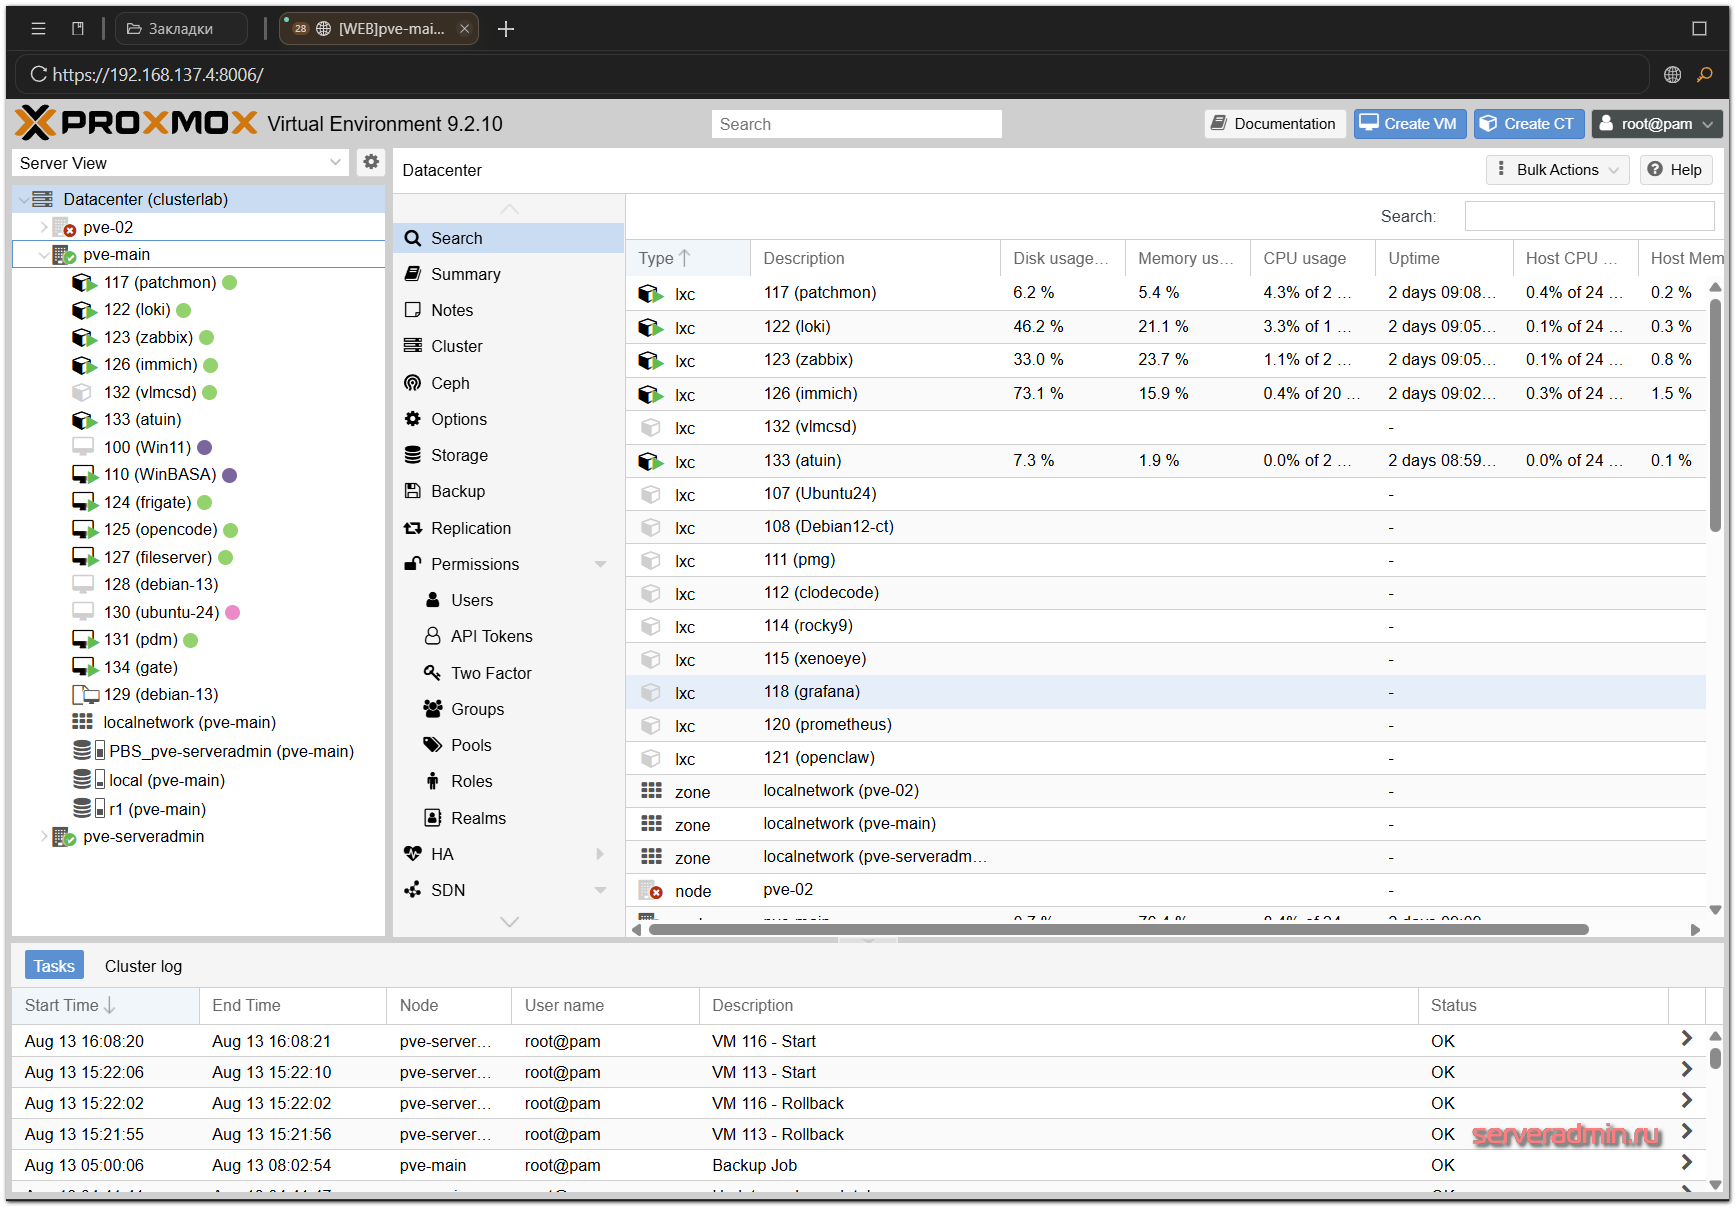Select the 126 (immich) grid row
The image size is (1735, 1207).
[1166, 394]
